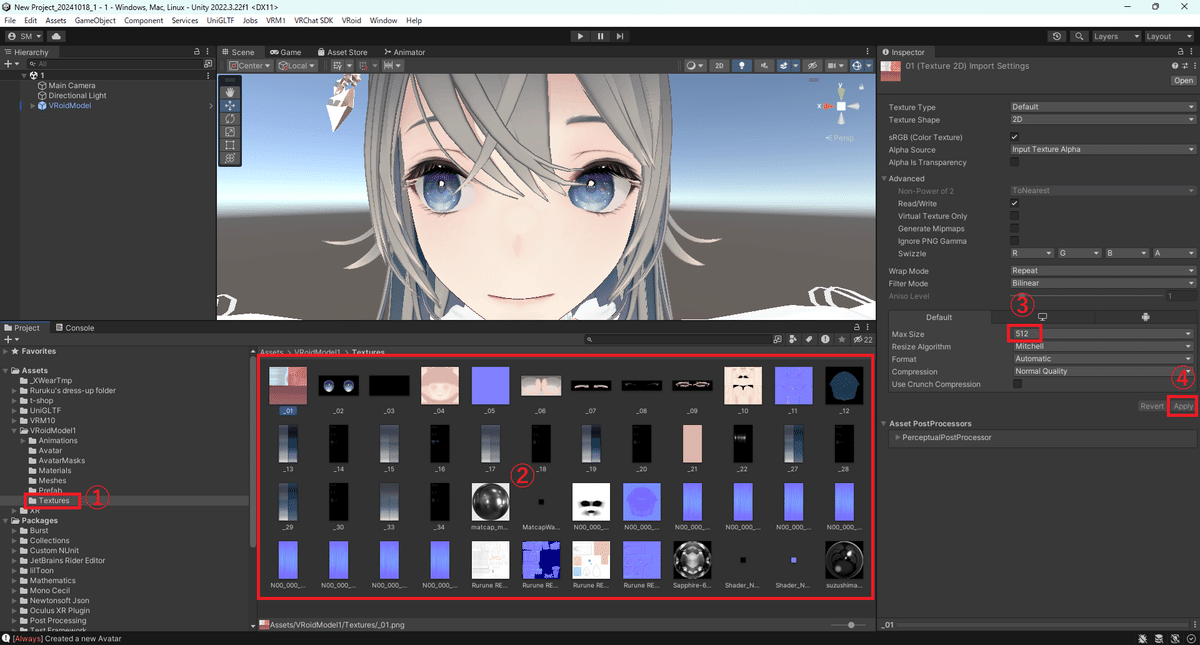Pause the editor with the pause button

point(600,36)
